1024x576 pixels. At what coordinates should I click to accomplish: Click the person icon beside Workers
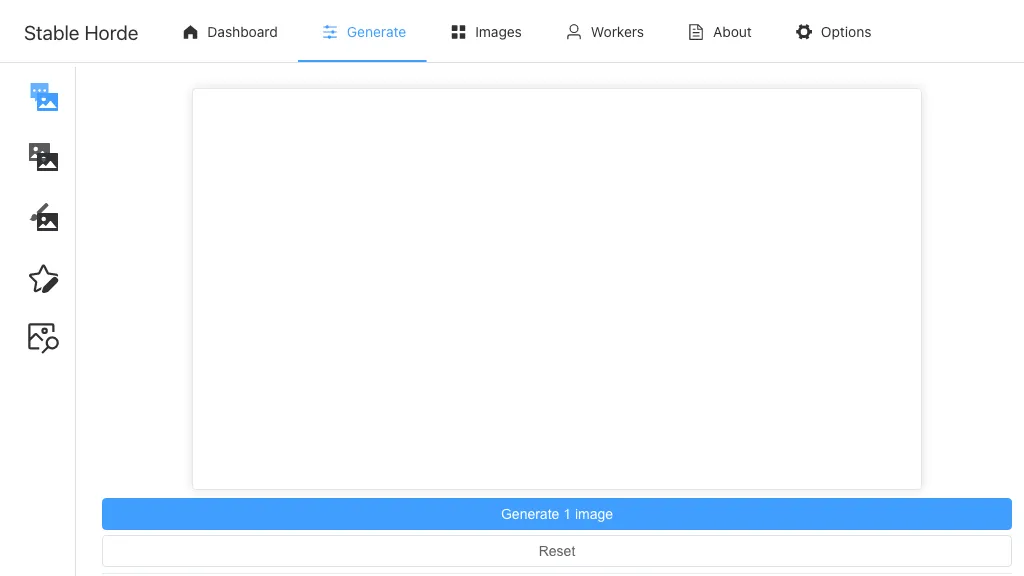573,31
